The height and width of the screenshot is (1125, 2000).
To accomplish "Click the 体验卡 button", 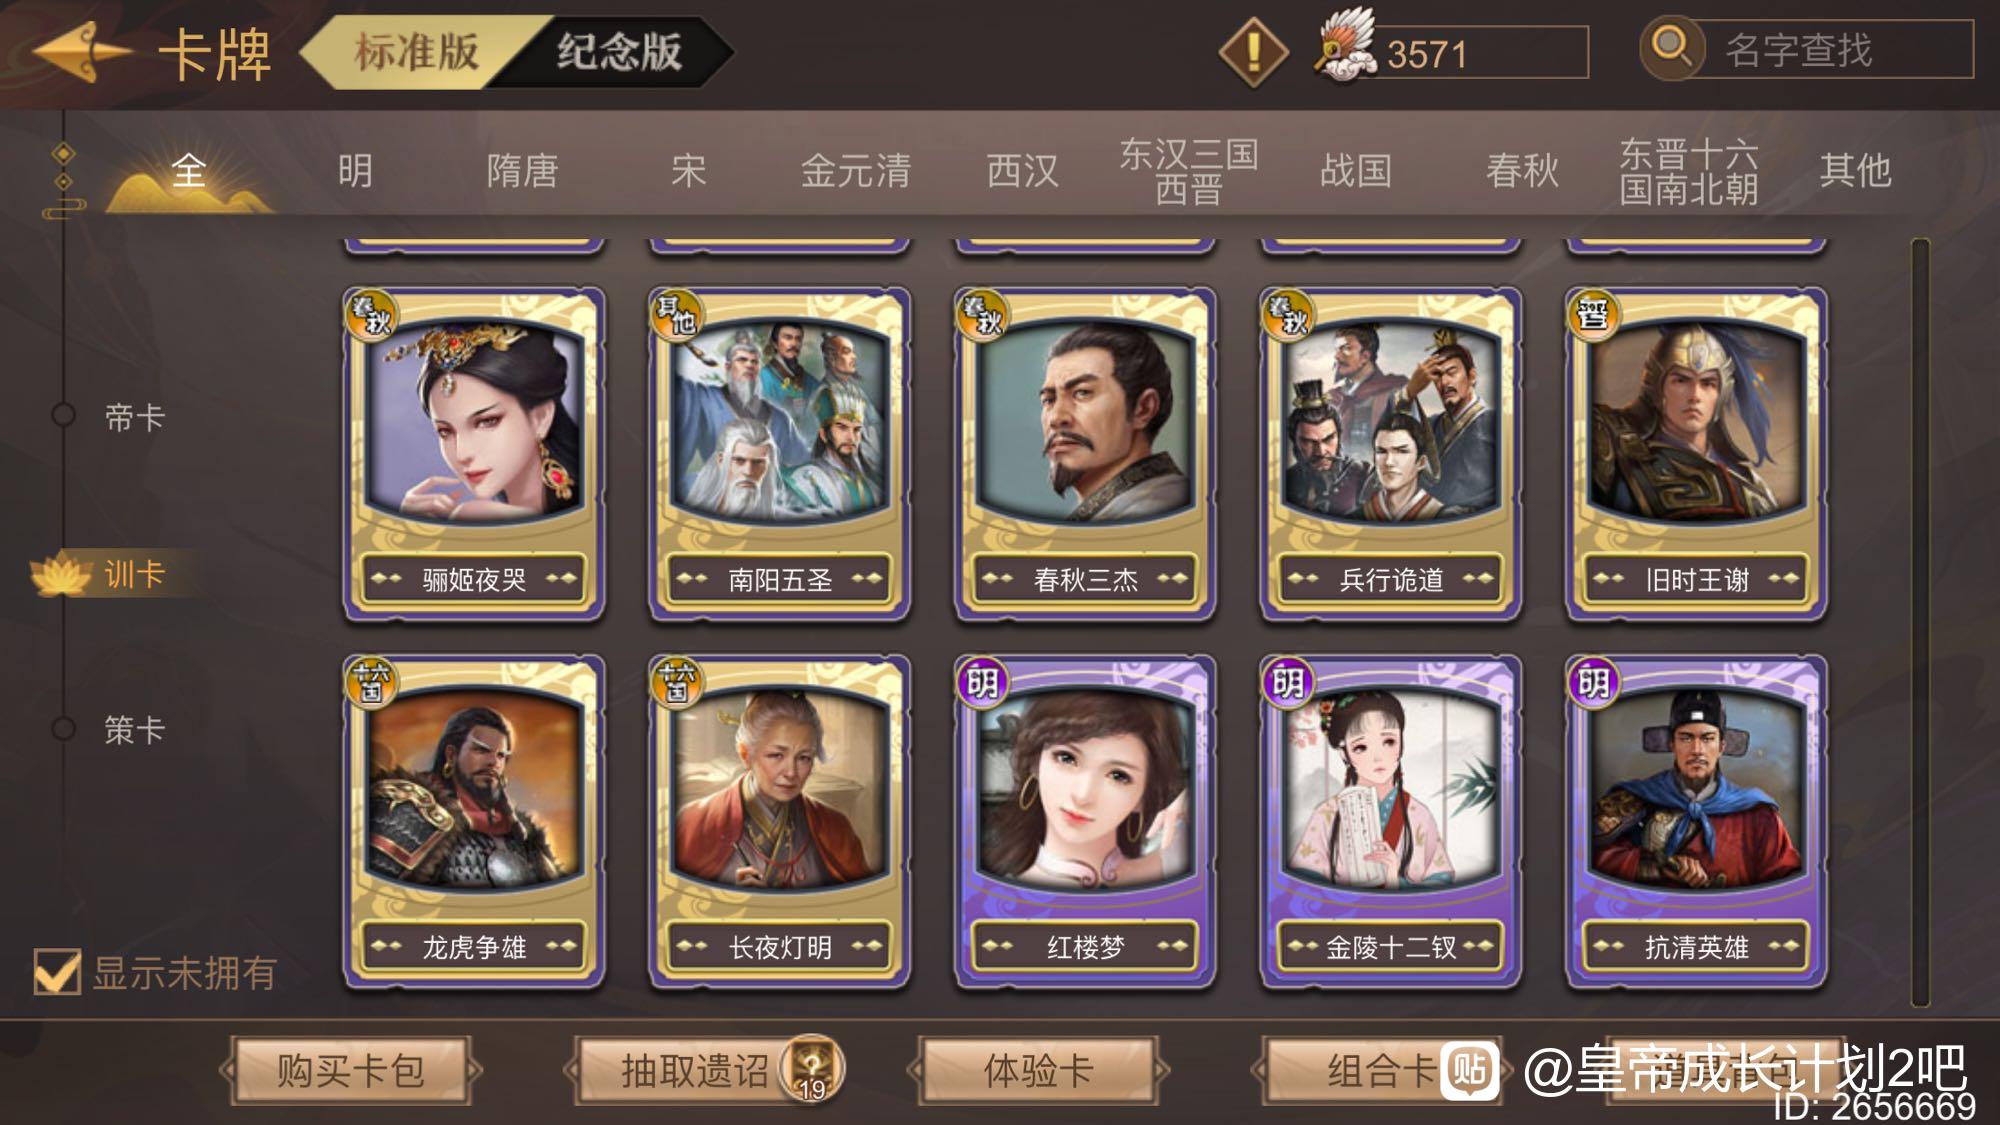I will pos(1037,1070).
